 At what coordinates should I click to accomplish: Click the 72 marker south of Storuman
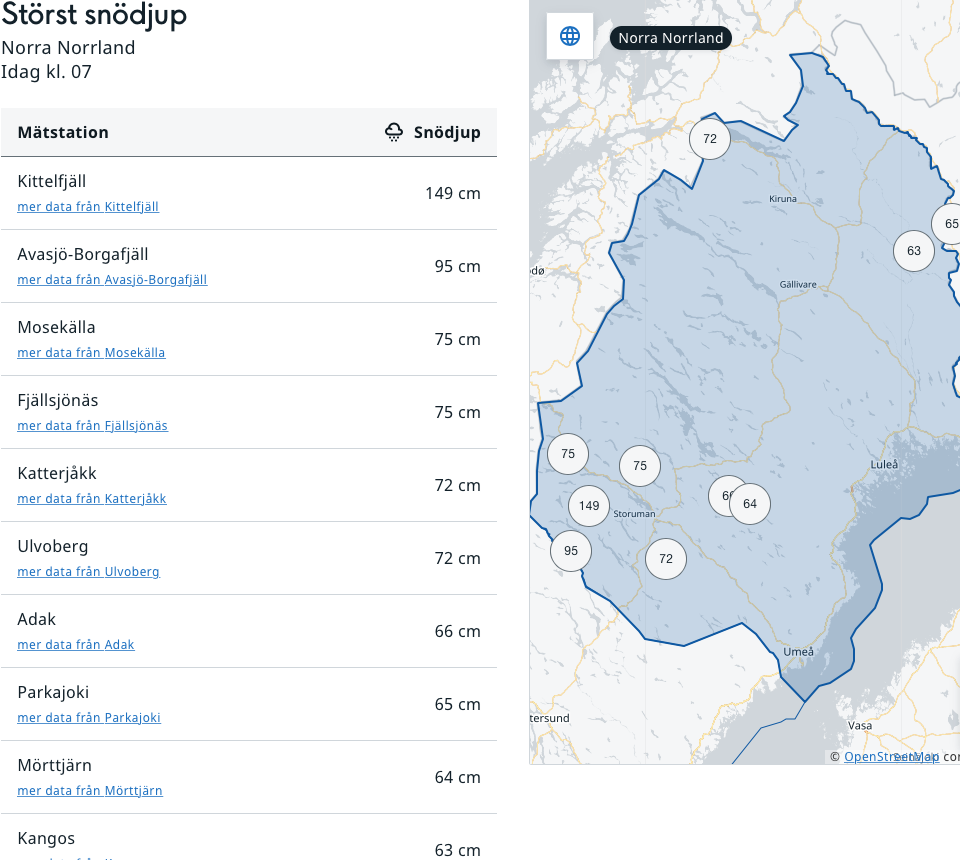point(666,559)
